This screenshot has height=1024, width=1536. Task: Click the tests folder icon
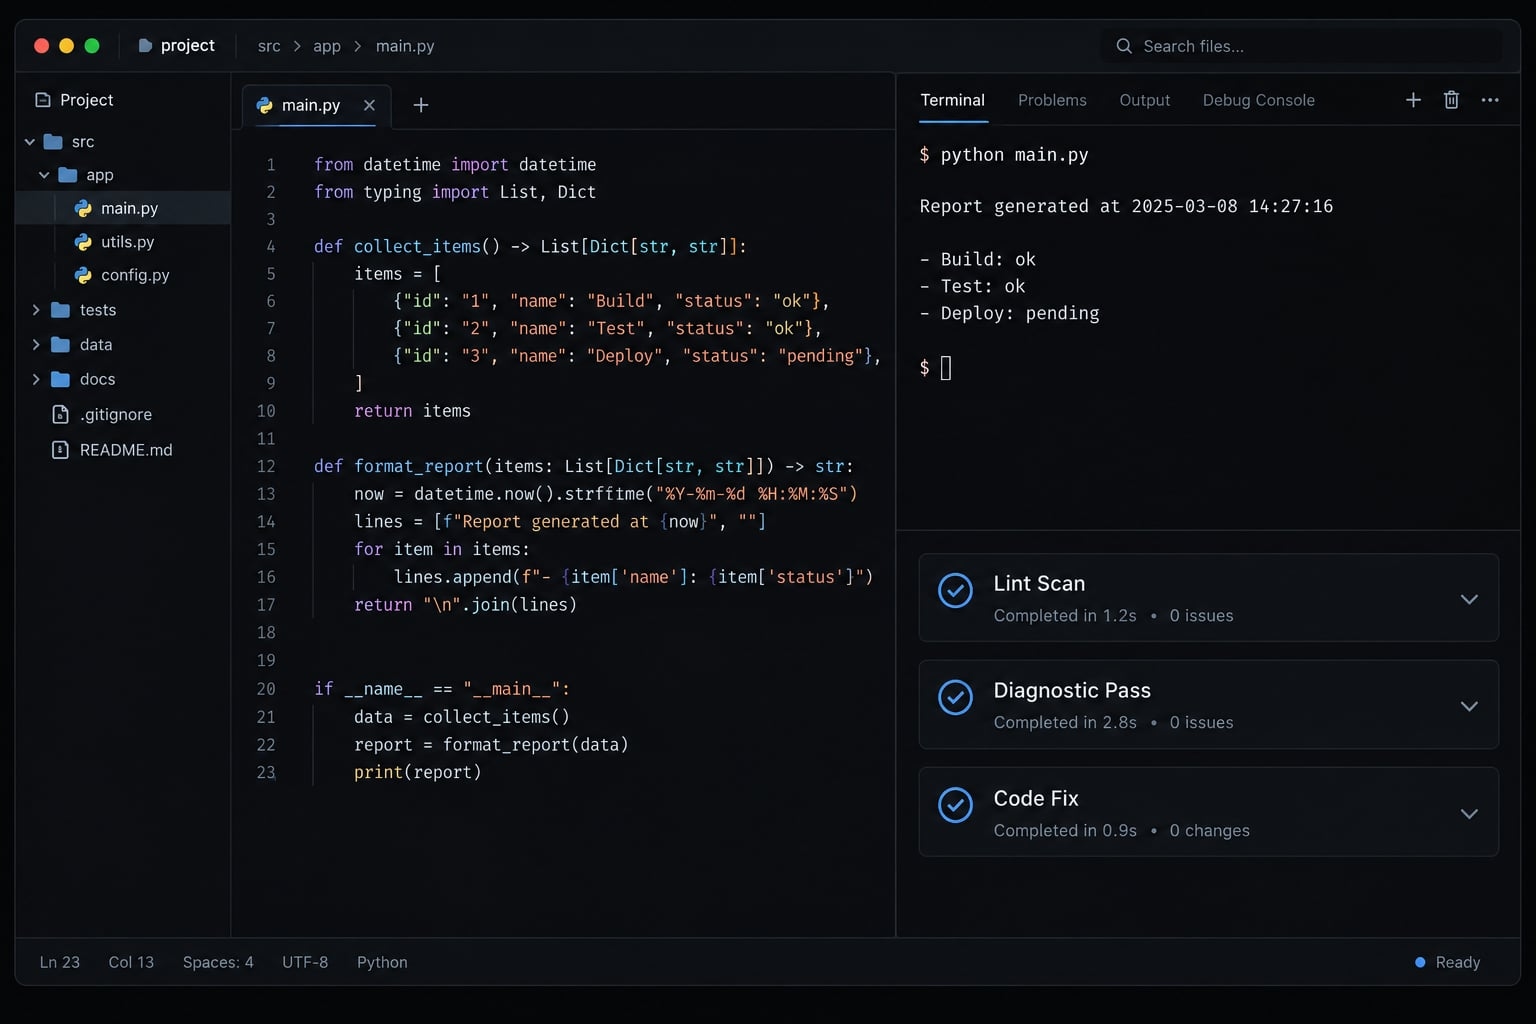[x=60, y=310]
